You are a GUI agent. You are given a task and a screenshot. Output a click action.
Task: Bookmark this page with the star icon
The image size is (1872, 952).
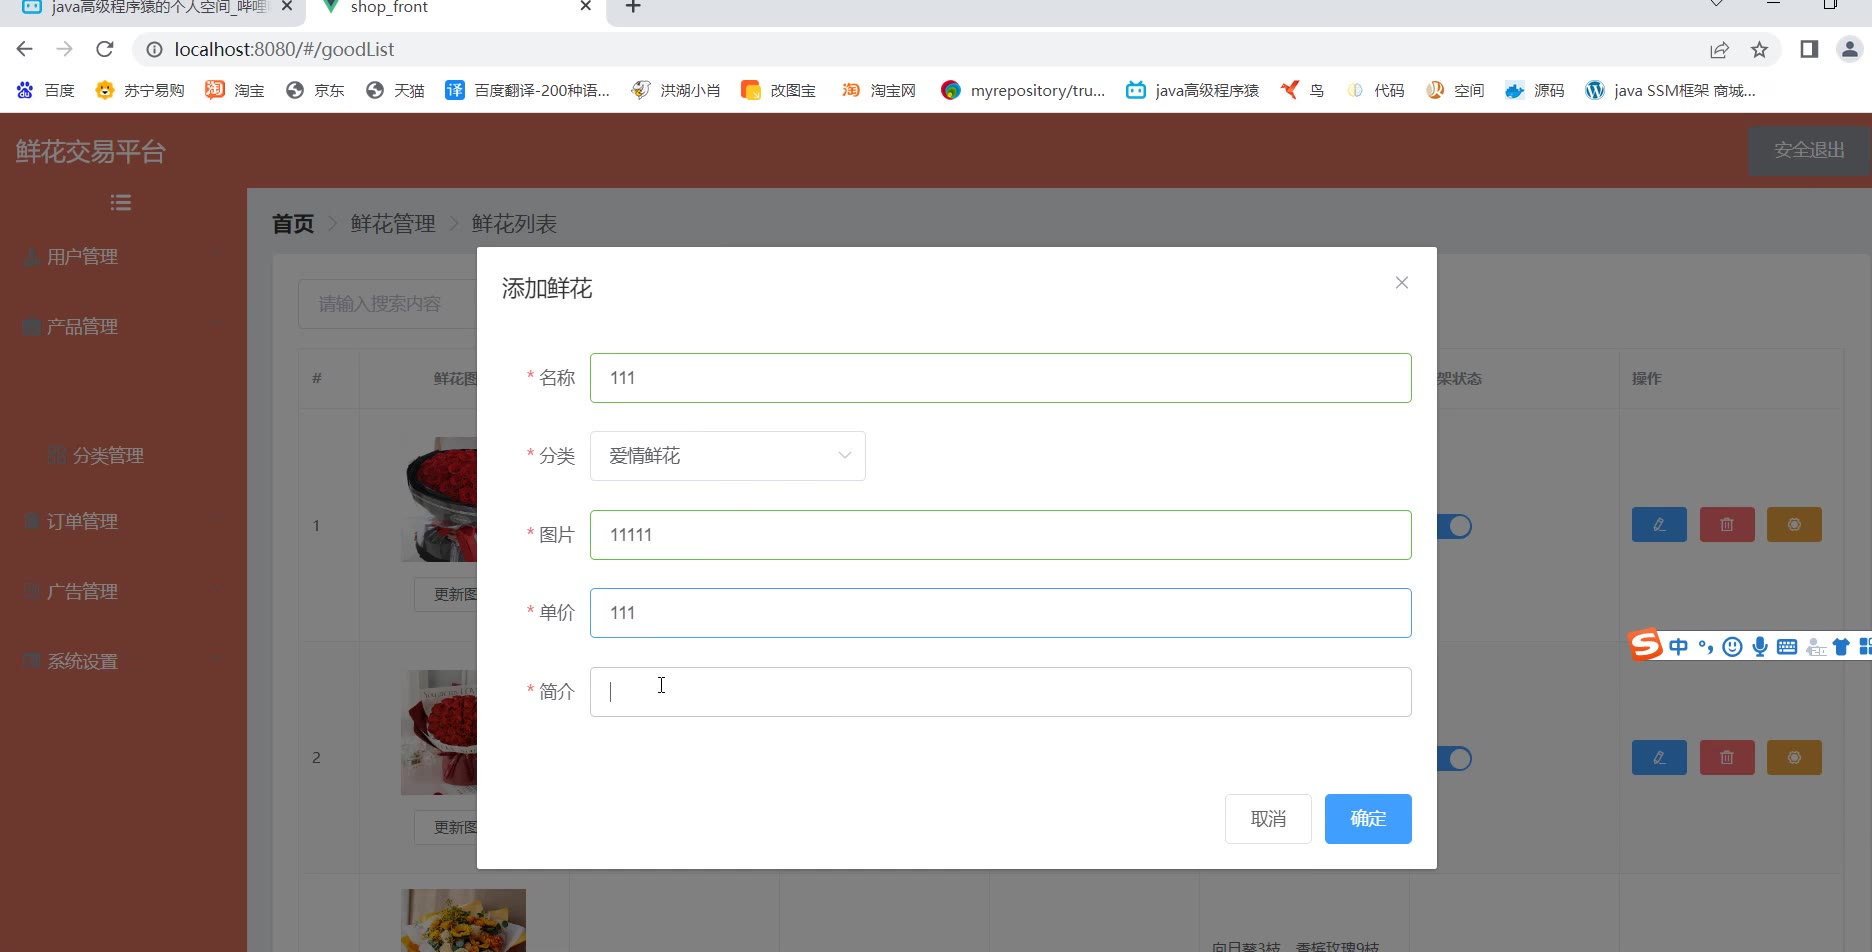(1760, 49)
